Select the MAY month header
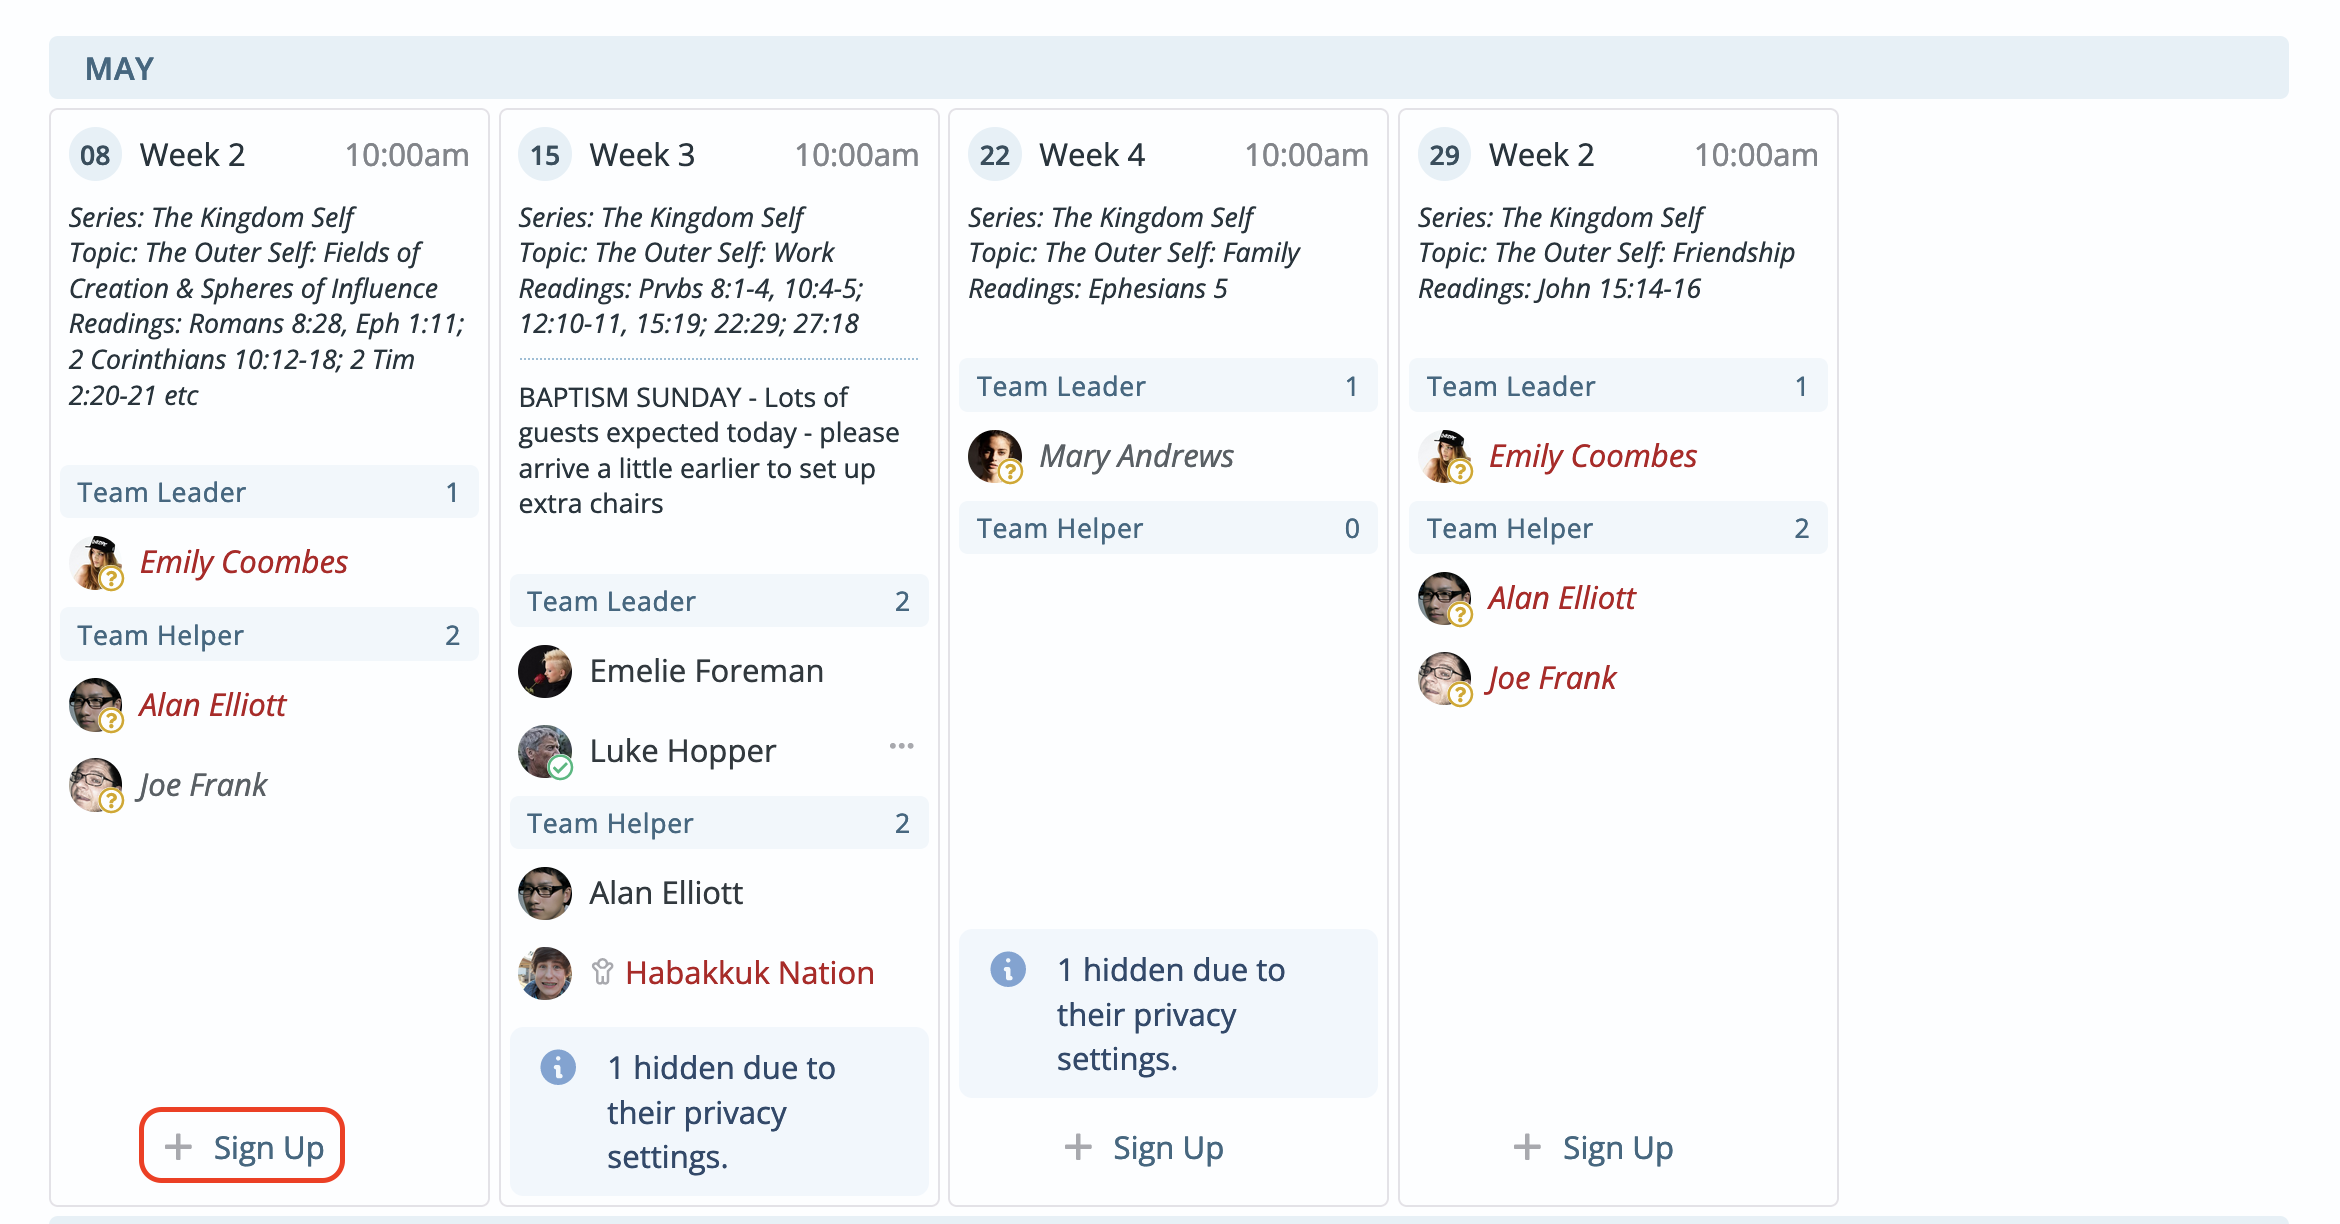2340x1224 pixels. coord(120,68)
